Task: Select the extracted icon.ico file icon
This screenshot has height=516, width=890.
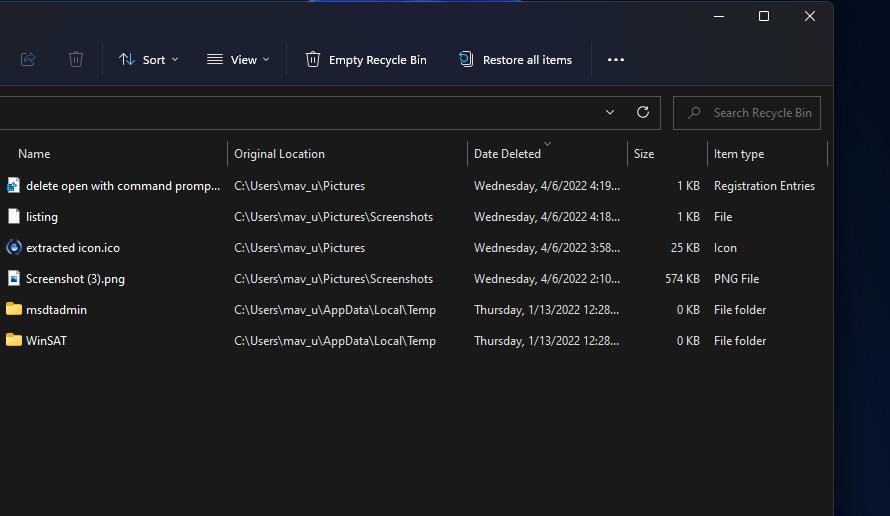Action: 14,247
